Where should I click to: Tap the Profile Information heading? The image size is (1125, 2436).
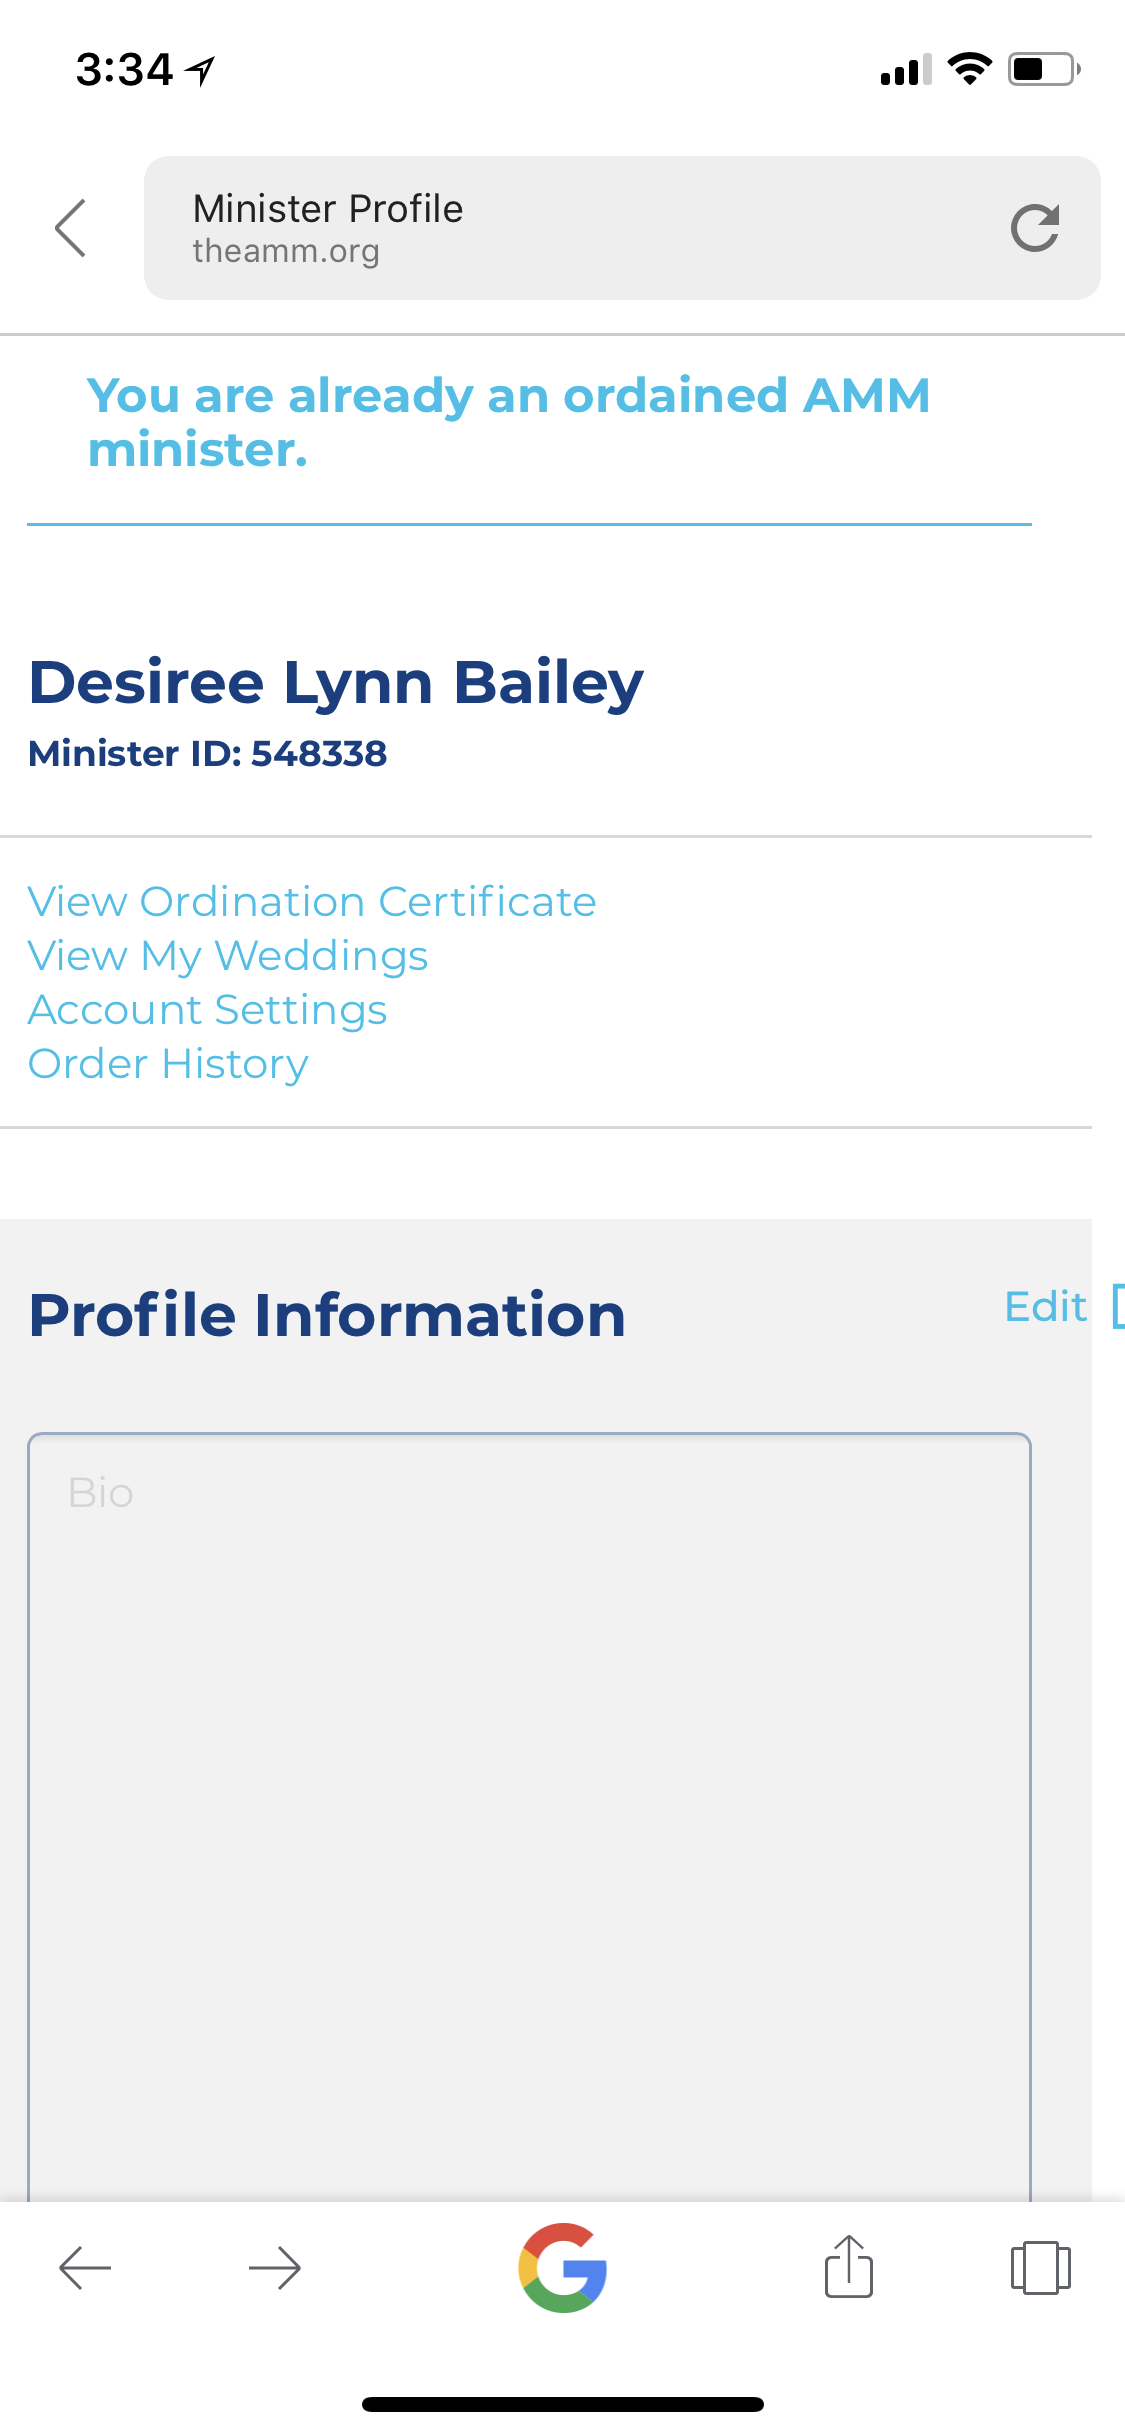click(x=327, y=1314)
